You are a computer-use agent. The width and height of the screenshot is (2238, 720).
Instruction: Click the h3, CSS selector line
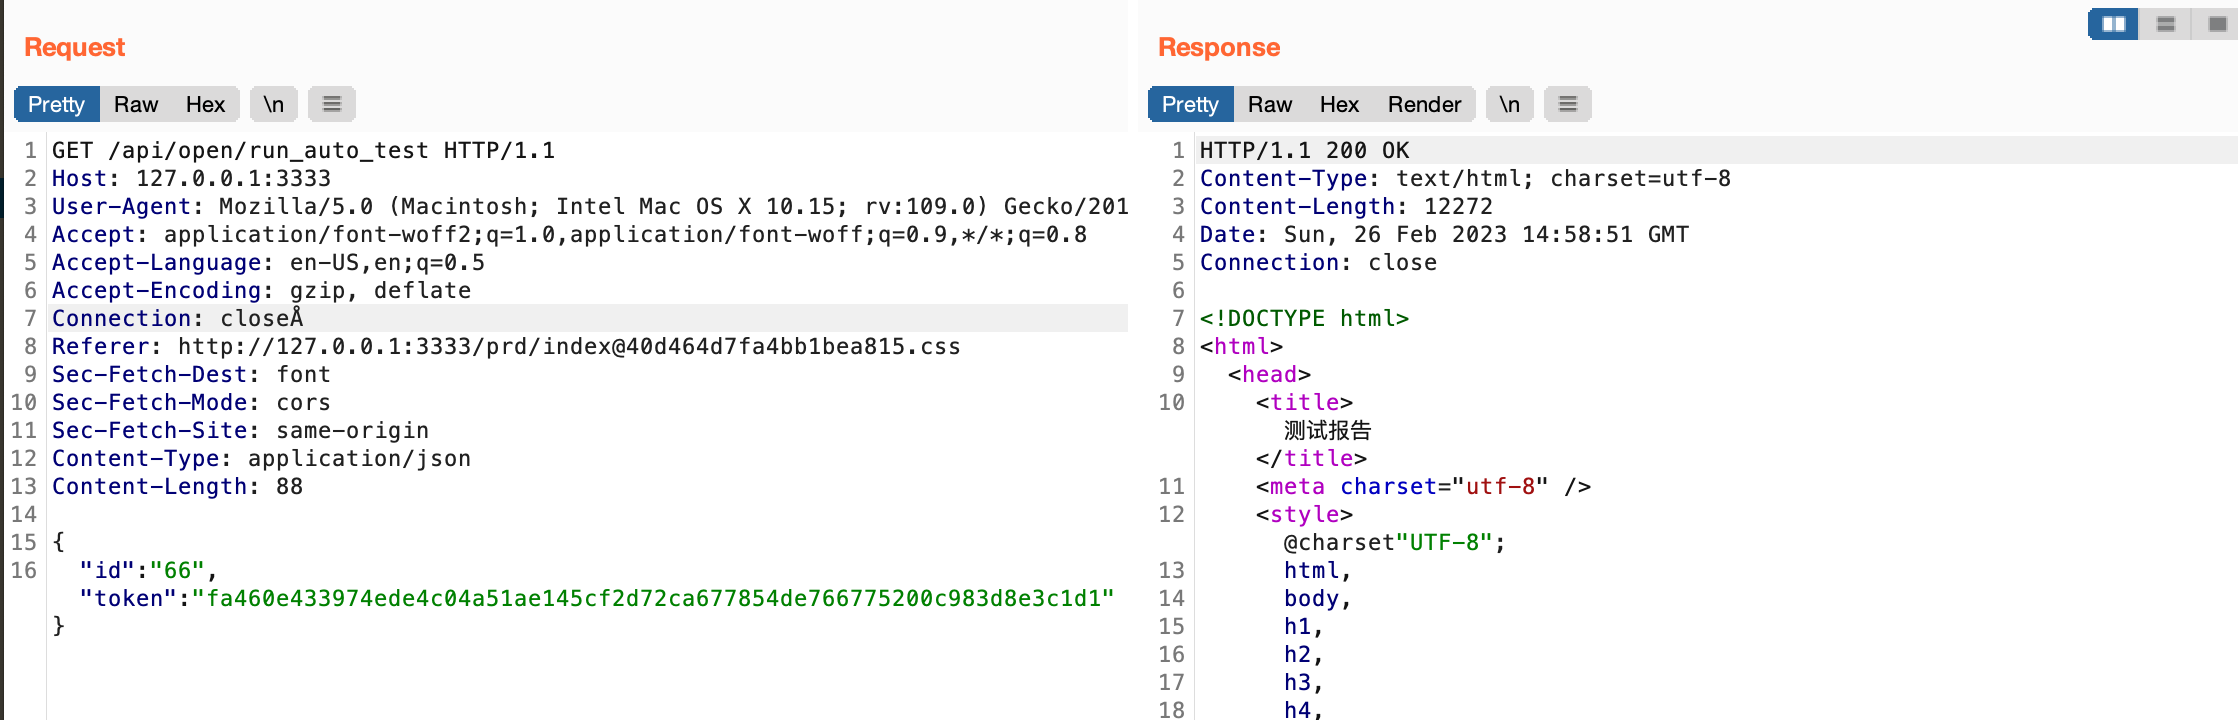point(1303,682)
